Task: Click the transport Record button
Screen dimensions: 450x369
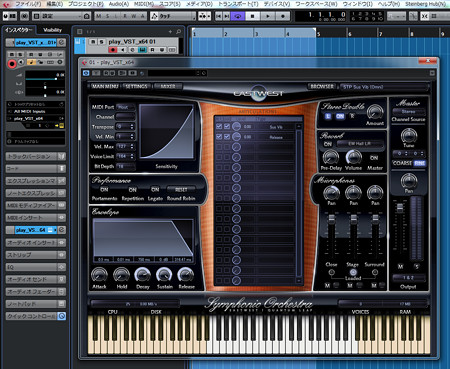Action: tap(283, 16)
